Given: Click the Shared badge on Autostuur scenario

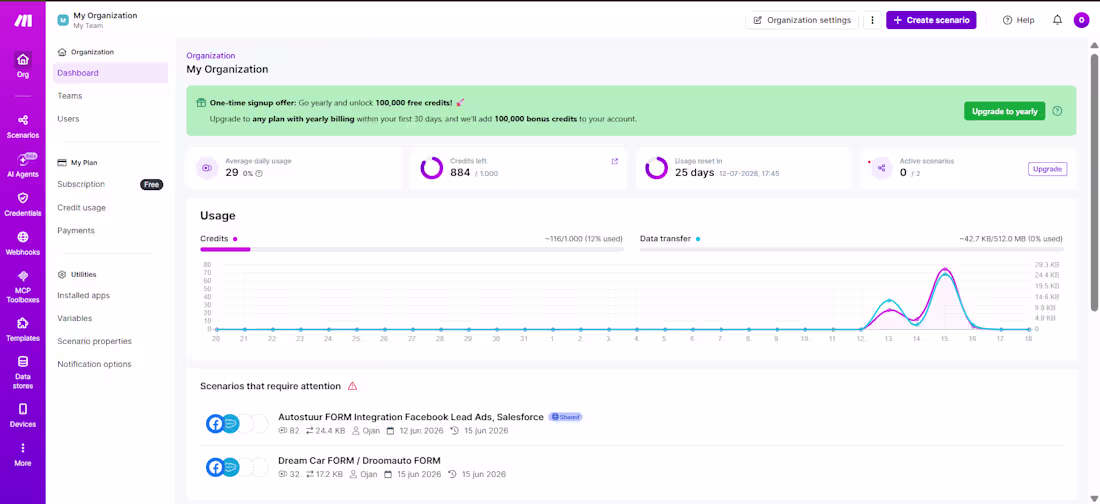Looking at the screenshot, I should click(565, 417).
